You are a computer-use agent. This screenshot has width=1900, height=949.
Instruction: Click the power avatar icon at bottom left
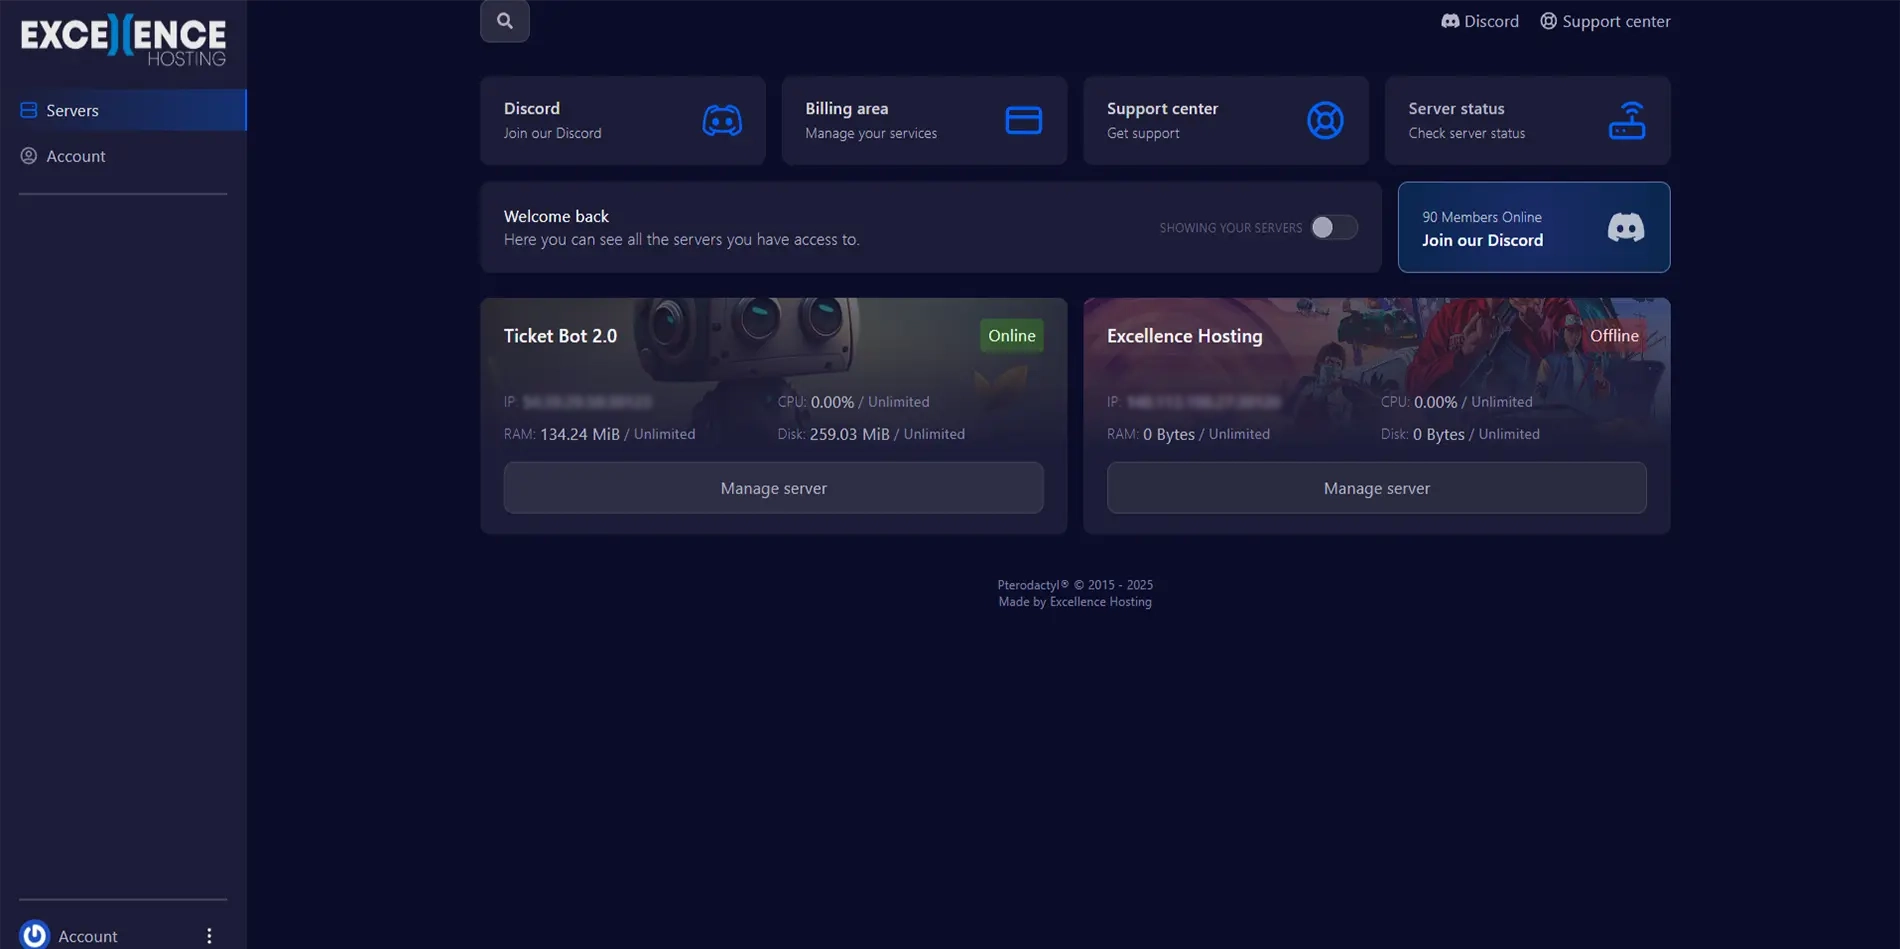click(x=34, y=934)
